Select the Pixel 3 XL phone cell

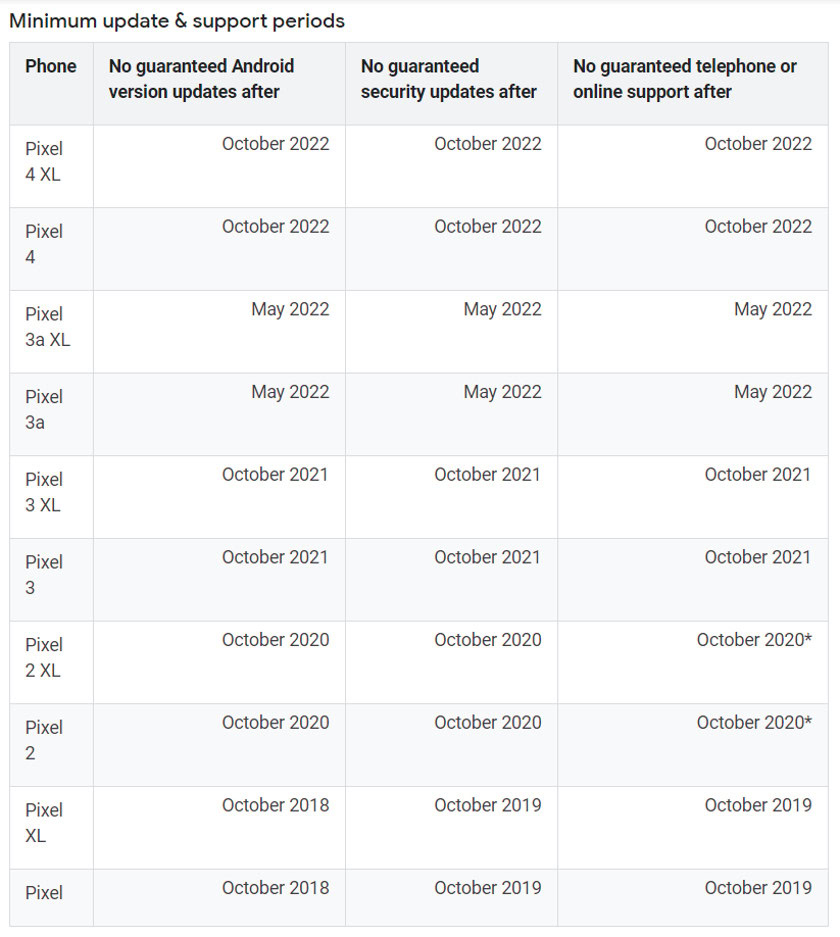(x=44, y=492)
